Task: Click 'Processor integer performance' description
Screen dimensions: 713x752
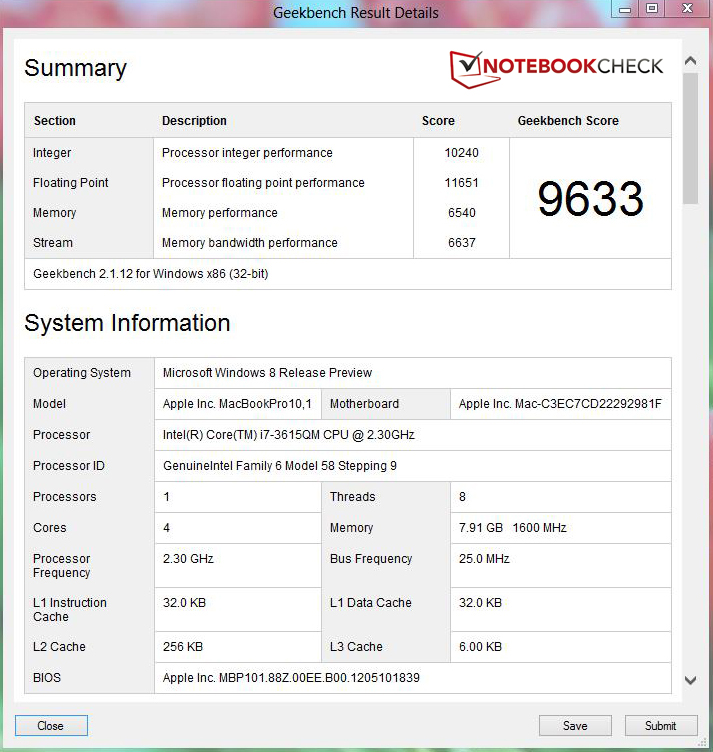Action: (x=247, y=153)
